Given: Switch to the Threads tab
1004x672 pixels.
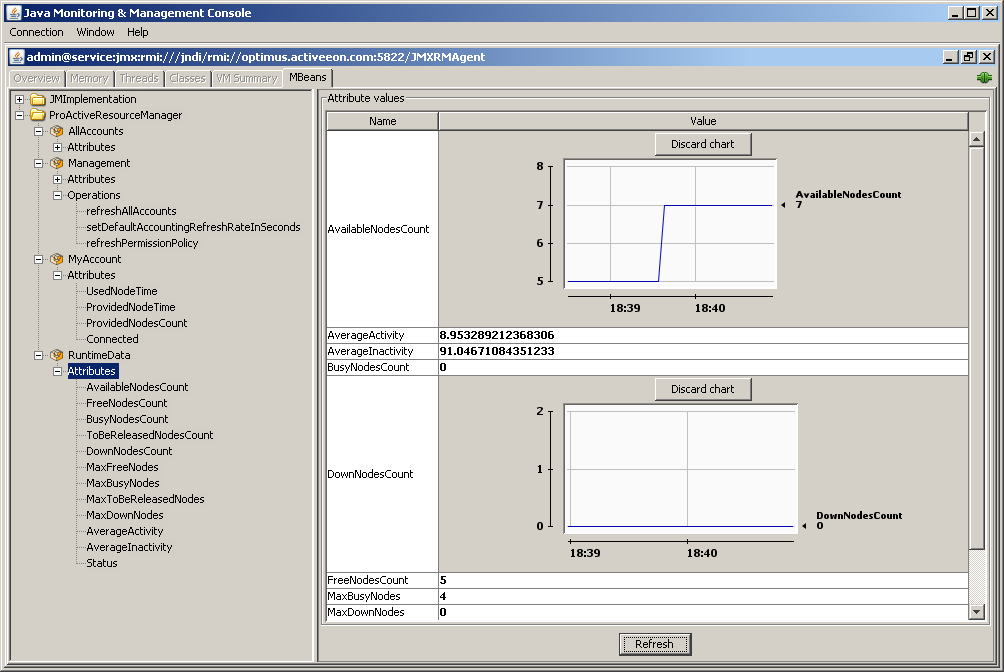Looking at the screenshot, I should (139, 78).
